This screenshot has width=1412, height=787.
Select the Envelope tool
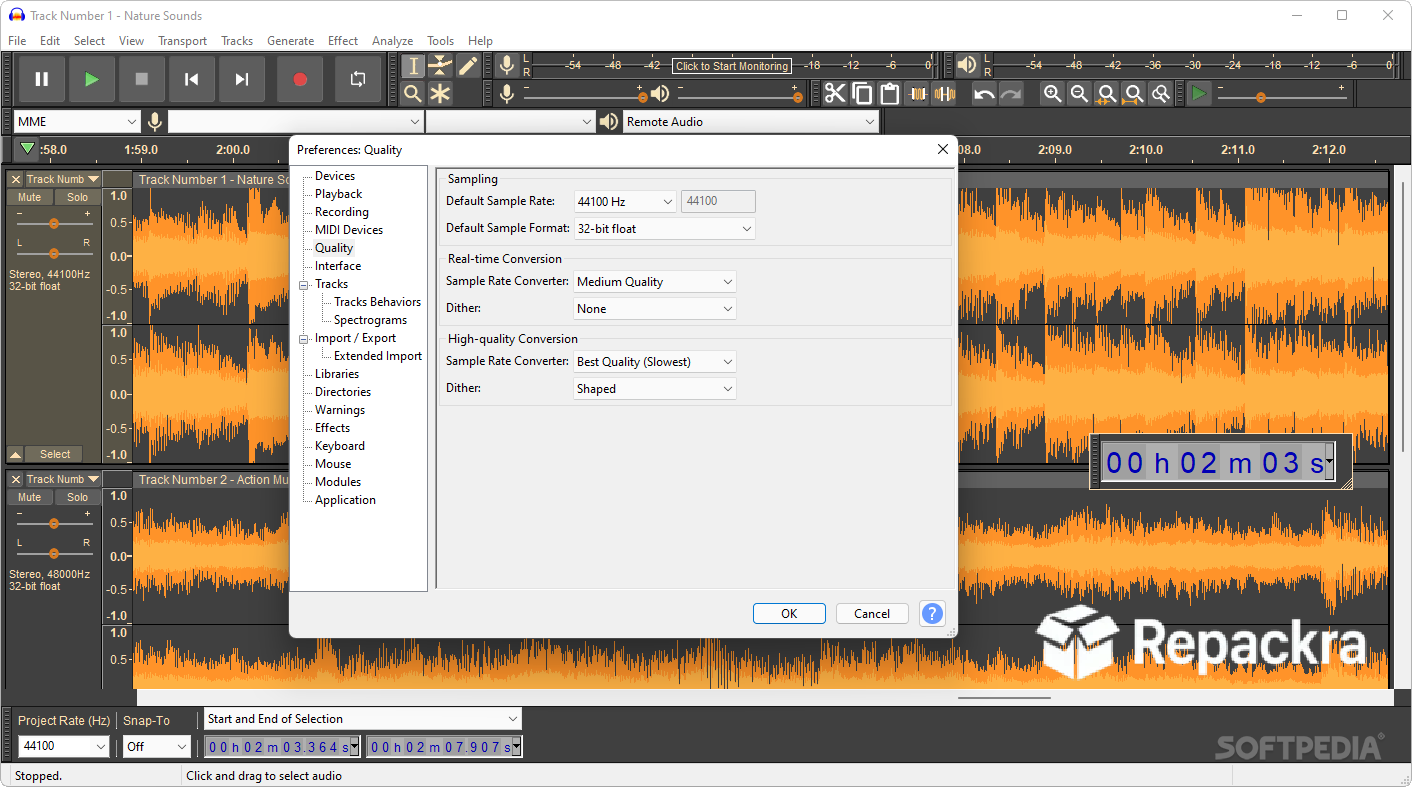pyautogui.click(x=440, y=66)
